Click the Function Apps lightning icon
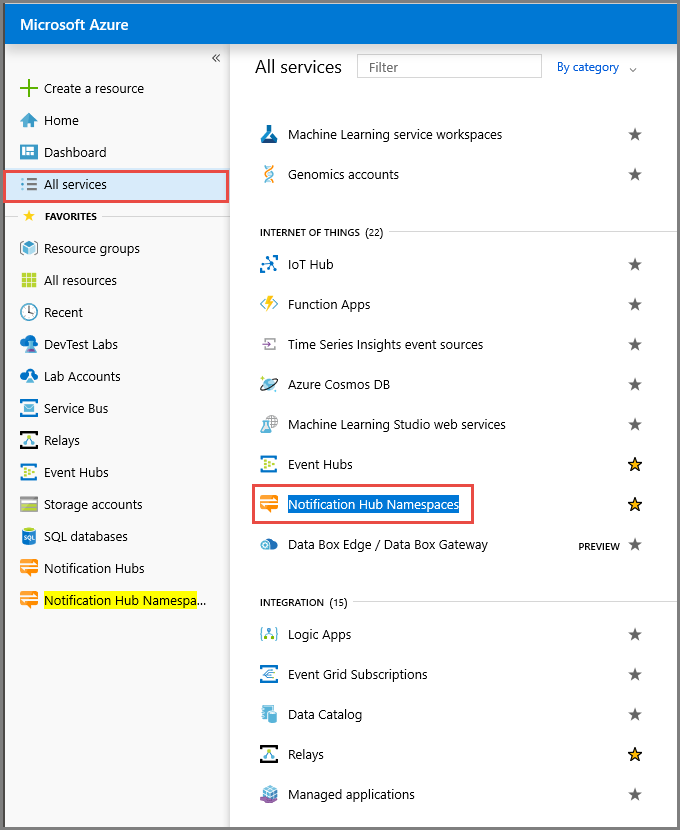 (269, 304)
